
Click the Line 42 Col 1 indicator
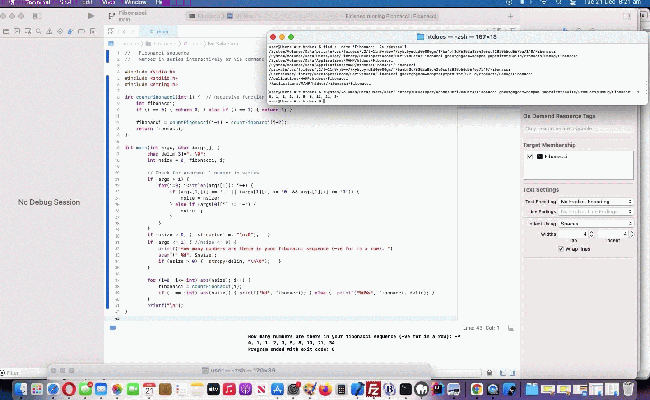[x=481, y=328]
